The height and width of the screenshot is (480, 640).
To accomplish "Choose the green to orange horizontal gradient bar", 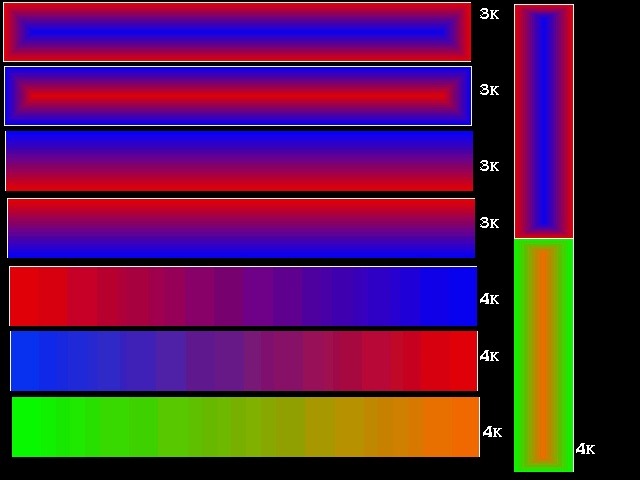I will click(246, 427).
